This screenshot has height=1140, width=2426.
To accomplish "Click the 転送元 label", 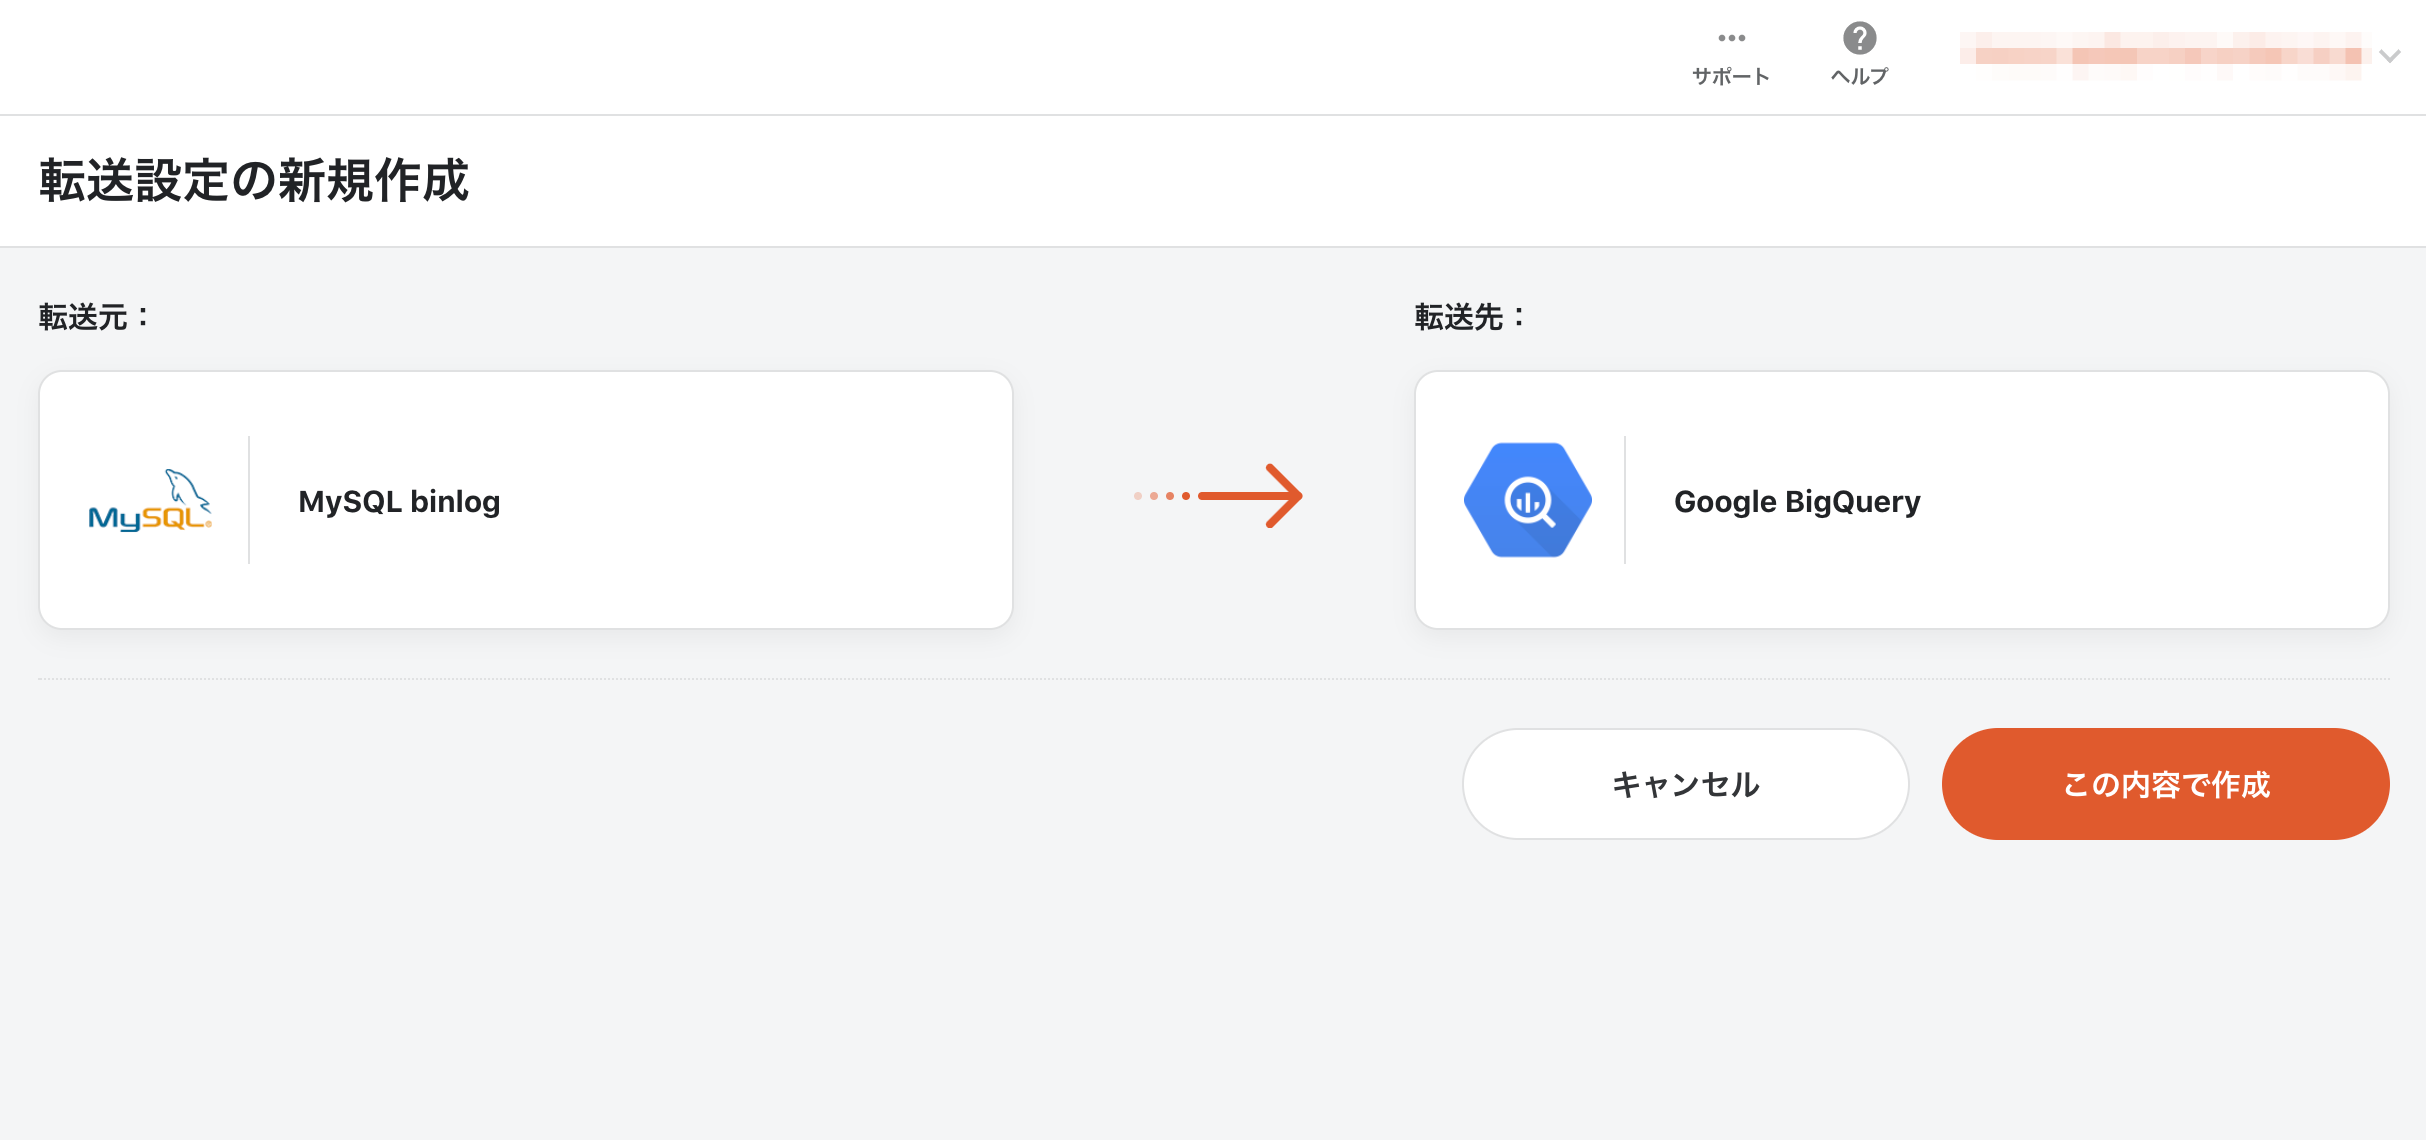I will pyautogui.click(x=94, y=317).
